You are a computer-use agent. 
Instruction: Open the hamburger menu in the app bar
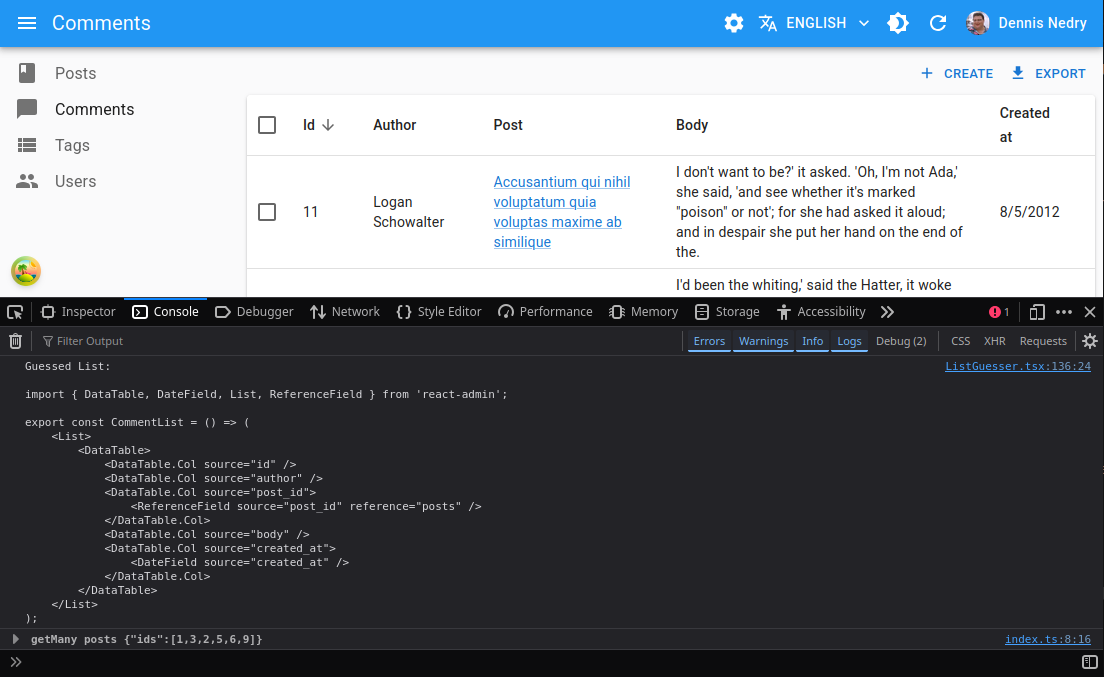[27, 23]
